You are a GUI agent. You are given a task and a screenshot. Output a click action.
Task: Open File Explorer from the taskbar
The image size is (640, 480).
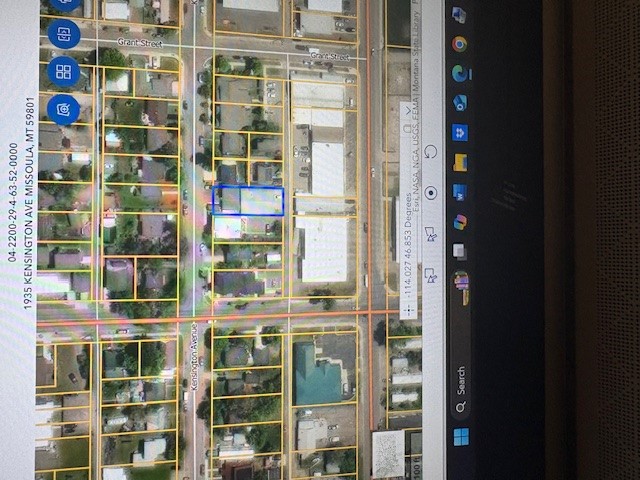click(x=460, y=162)
